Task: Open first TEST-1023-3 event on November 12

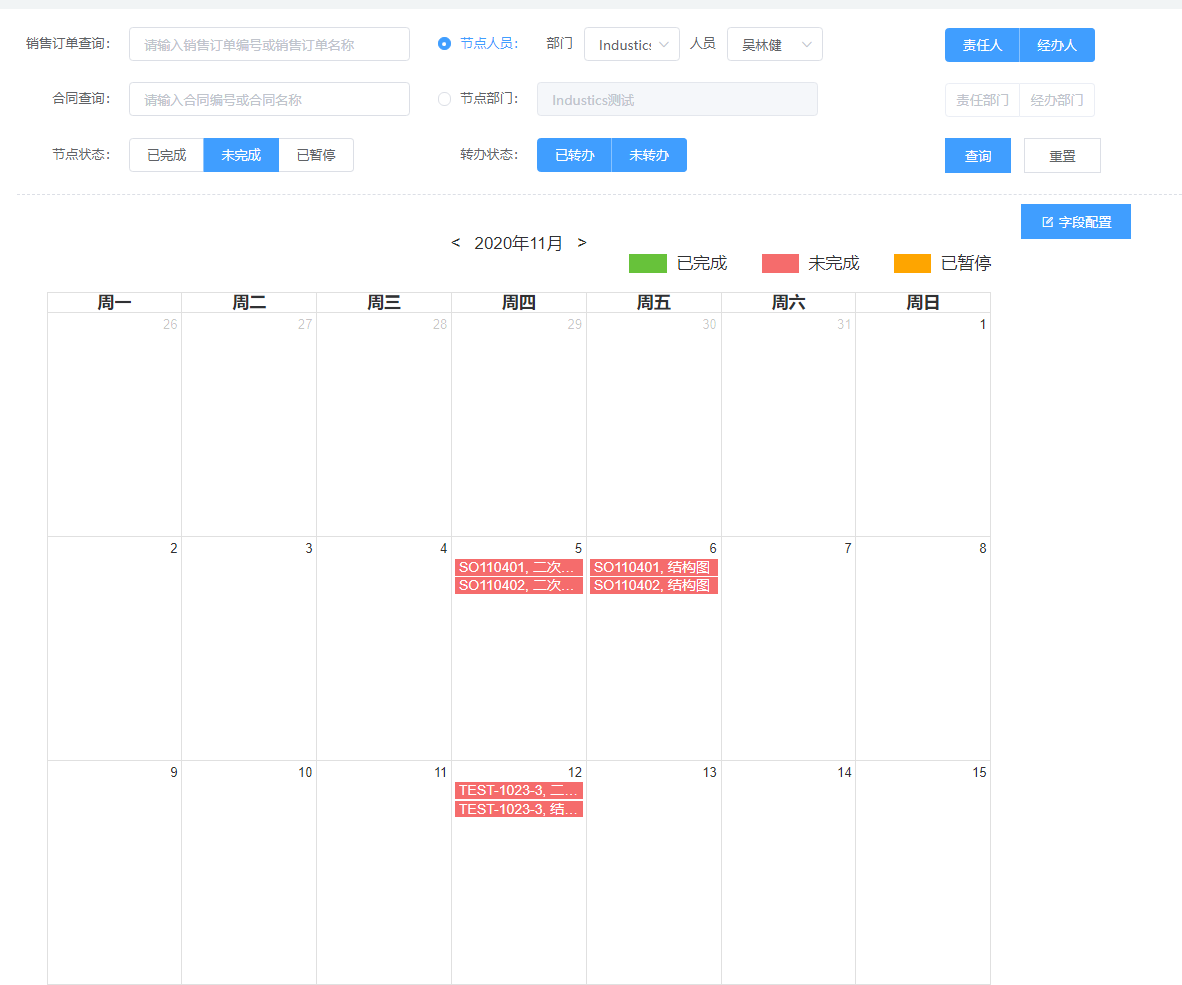Action: pos(518,791)
